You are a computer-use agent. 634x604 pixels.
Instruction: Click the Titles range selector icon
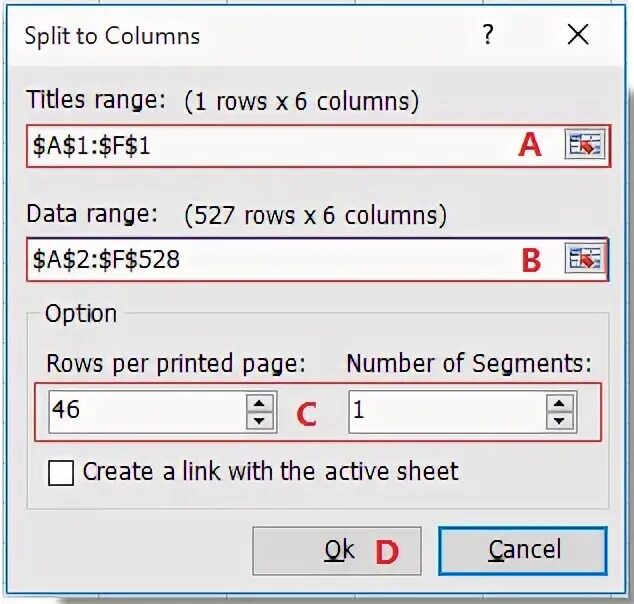(x=585, y=146)
